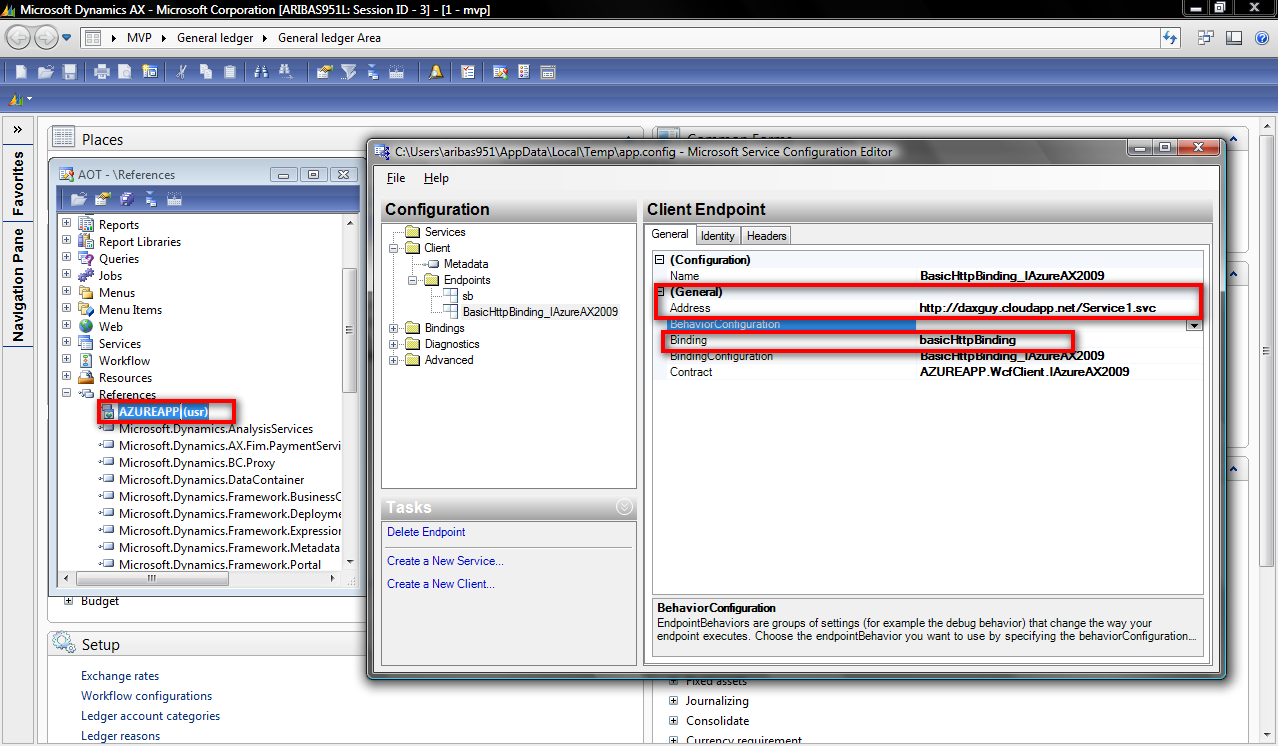Click the checklist task toolbar icon
The image size is (1278, 746).
(467, 72)
